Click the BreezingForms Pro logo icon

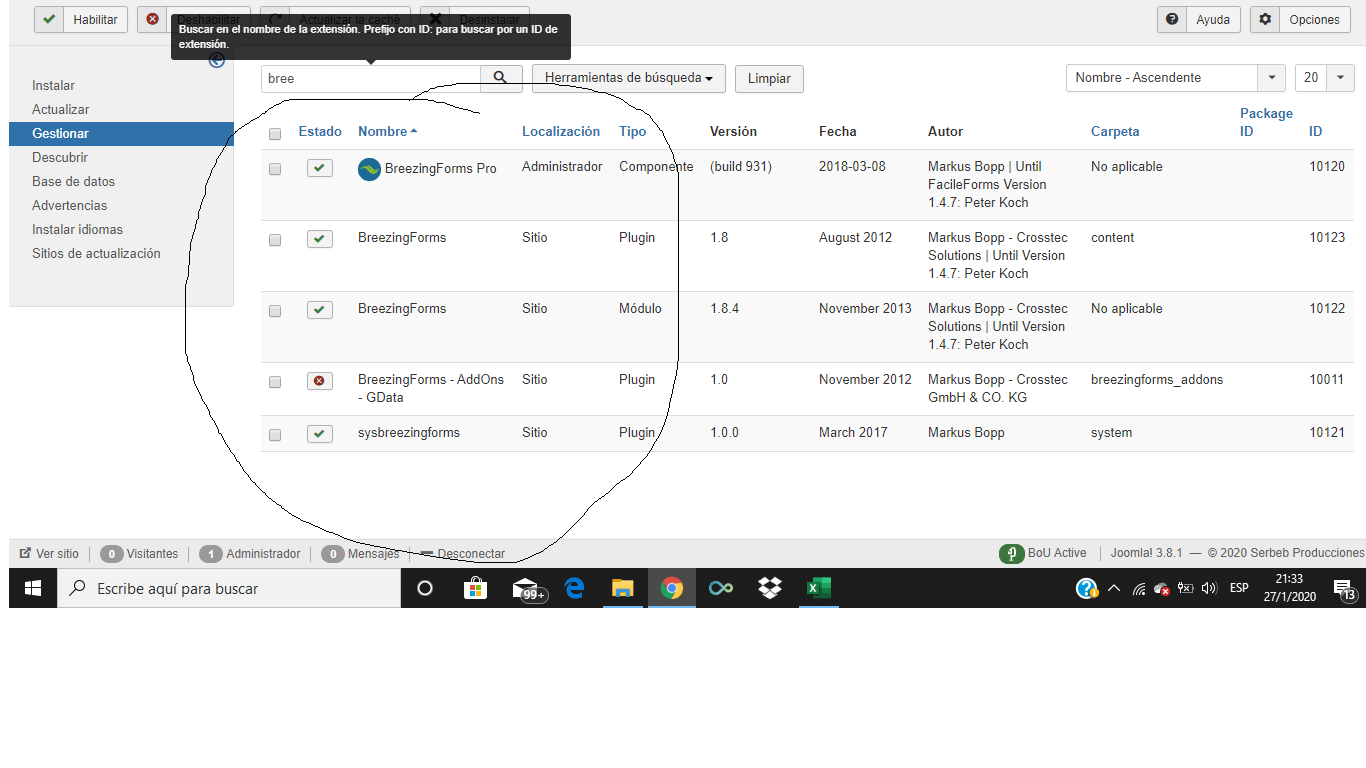tap(369, 169)
